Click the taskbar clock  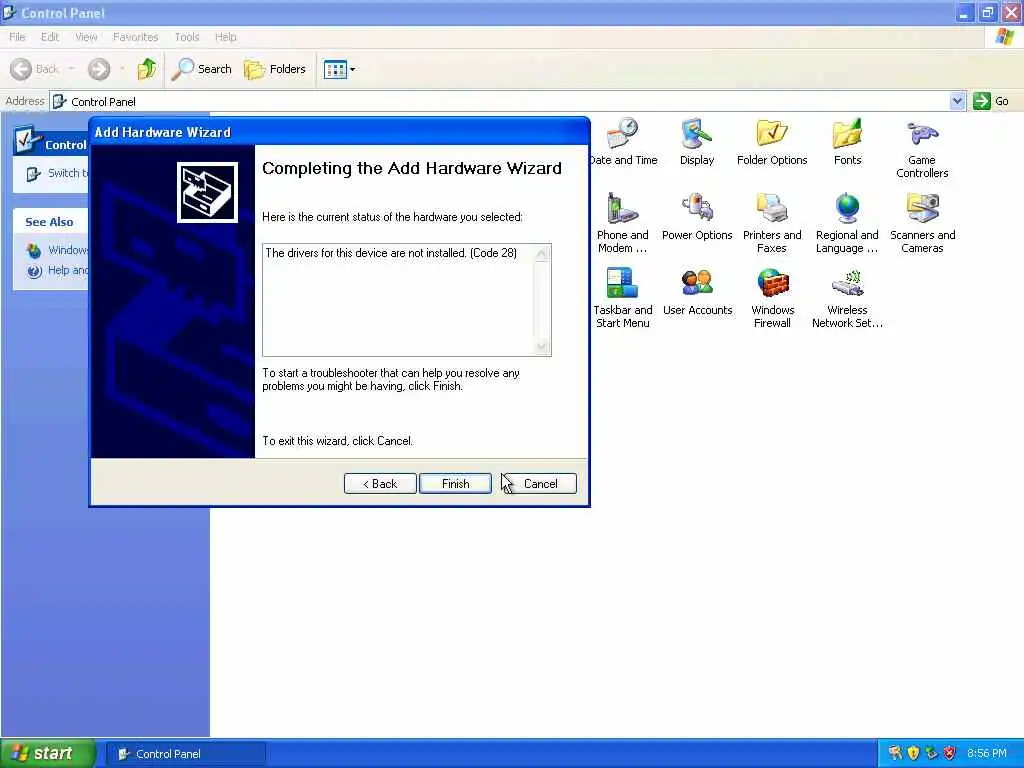click(x=986, y=753)
